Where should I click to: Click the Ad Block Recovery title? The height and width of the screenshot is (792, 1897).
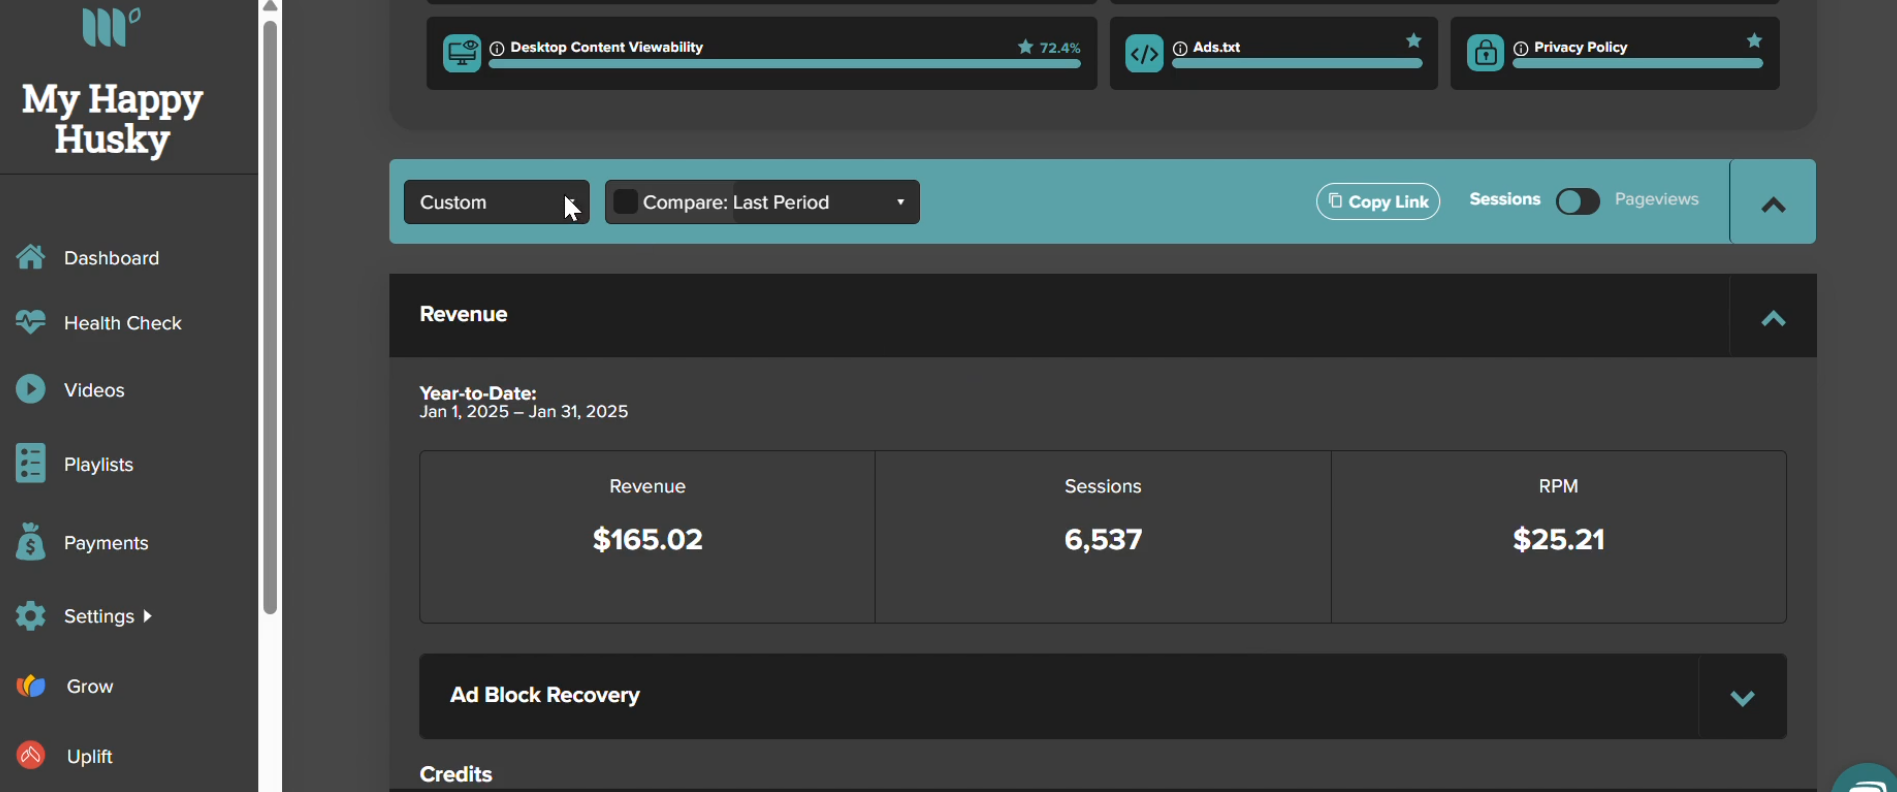pyautogui.click(x=545, y=695)
